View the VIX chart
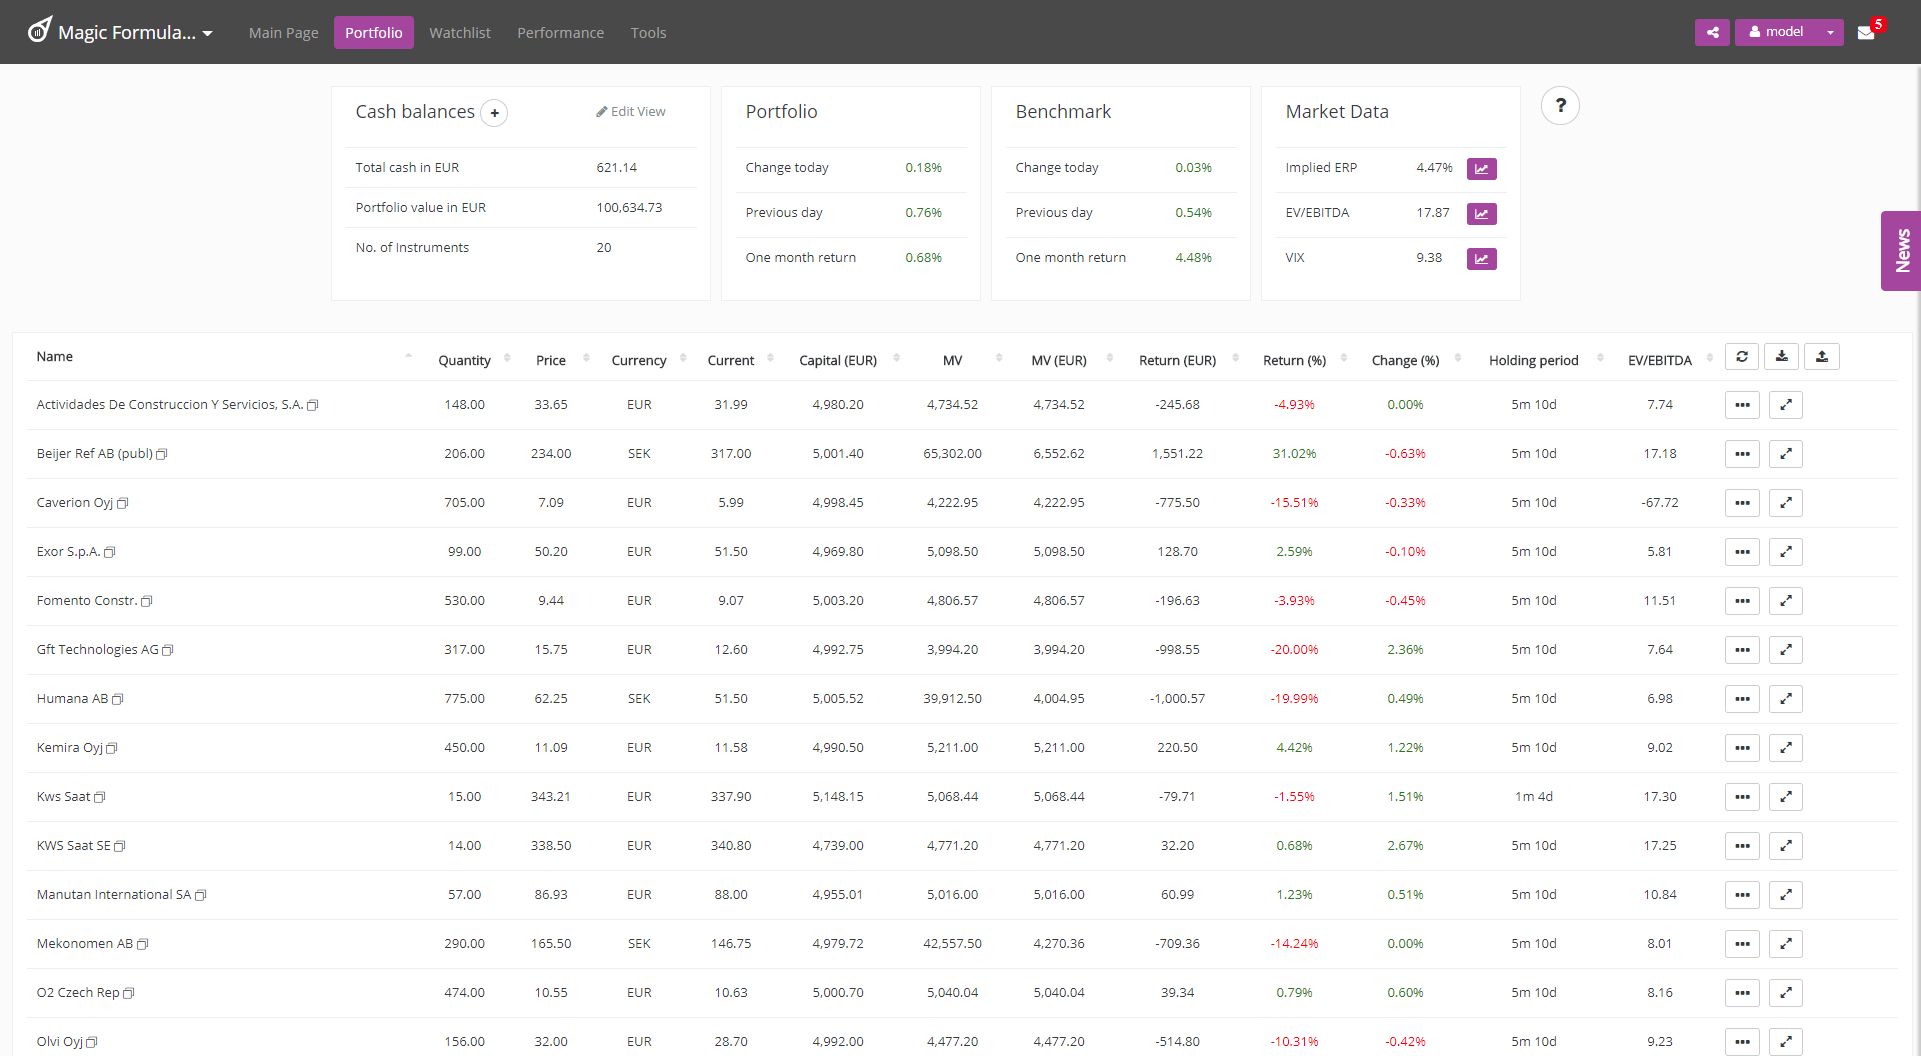Viewport: 1921px width, 1056px height. click(1481, 258)
